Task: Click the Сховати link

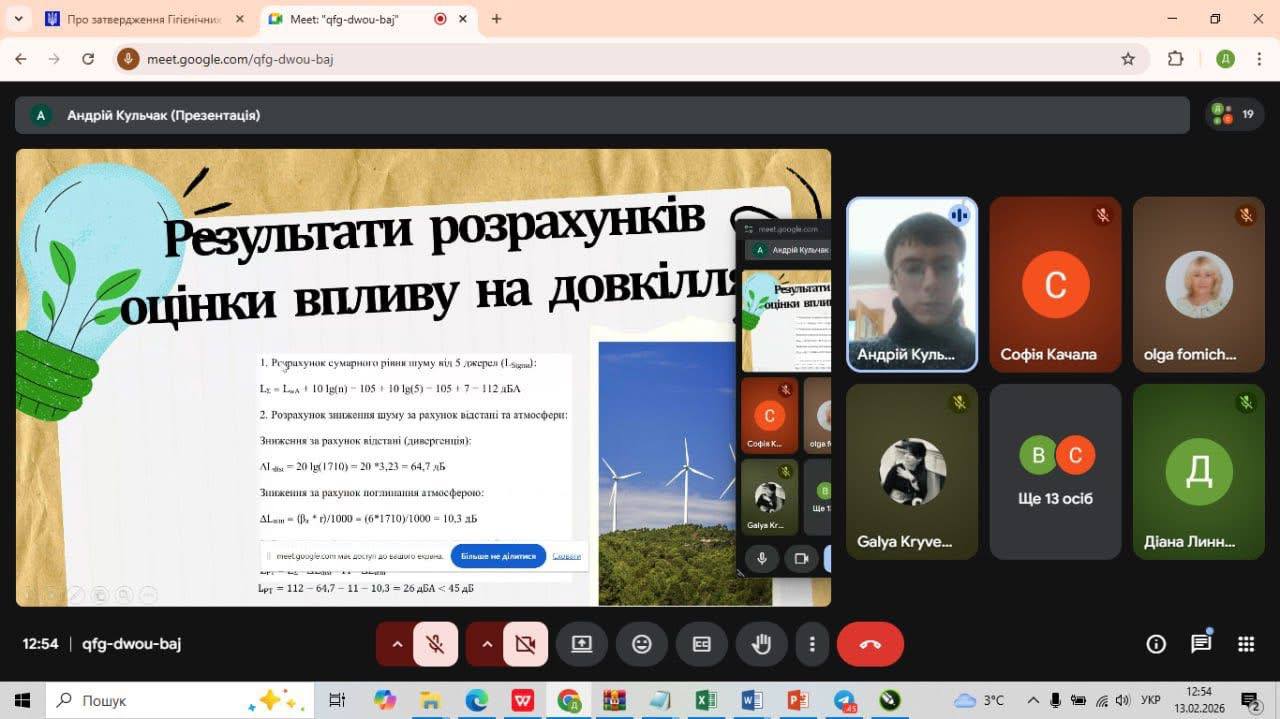Action: tap(566, 556)
